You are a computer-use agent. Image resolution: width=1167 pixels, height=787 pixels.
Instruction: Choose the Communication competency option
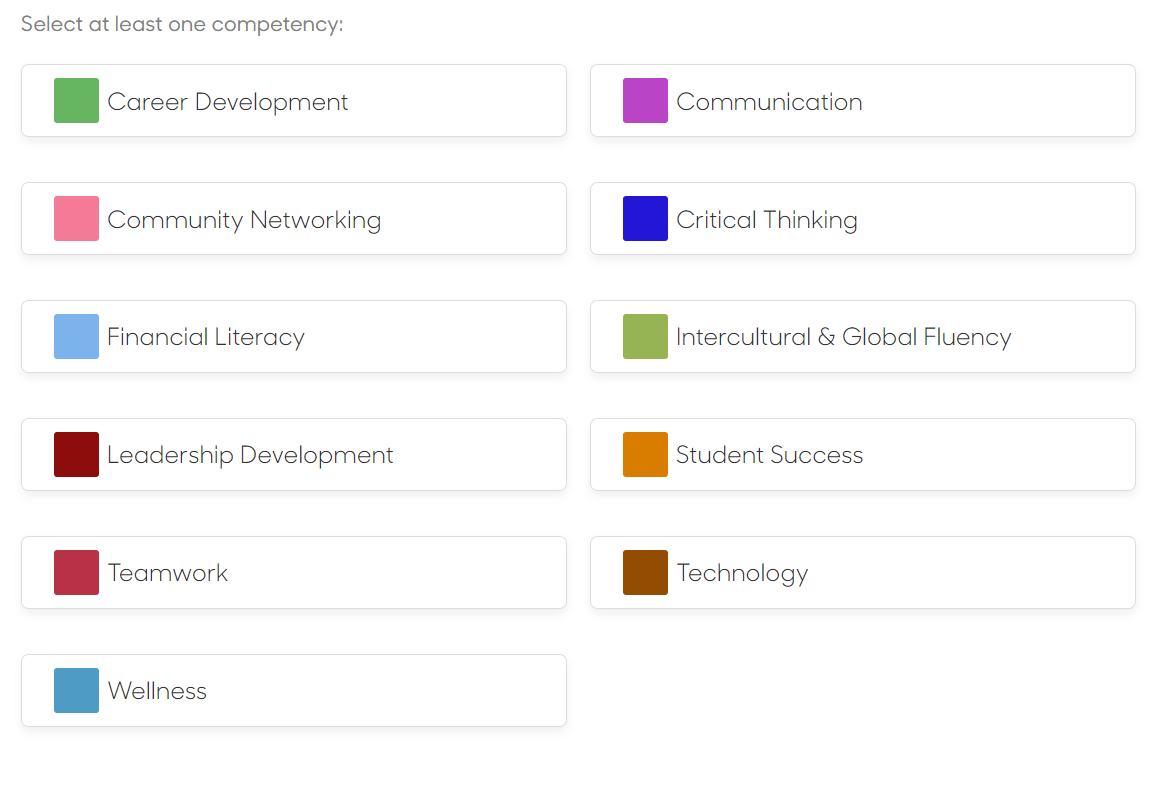pyautogui.click(x=863, y=101)
